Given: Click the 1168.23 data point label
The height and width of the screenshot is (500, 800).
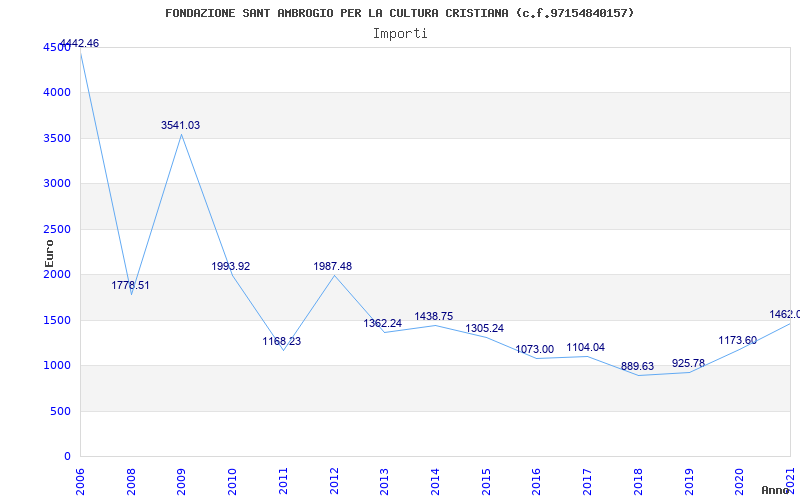Looking at the screenshot, I should coord(282,341).
